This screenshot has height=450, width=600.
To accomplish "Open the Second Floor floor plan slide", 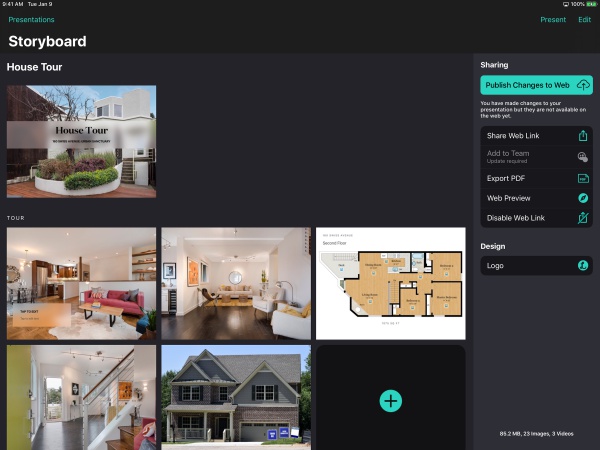I will [391, 284].
